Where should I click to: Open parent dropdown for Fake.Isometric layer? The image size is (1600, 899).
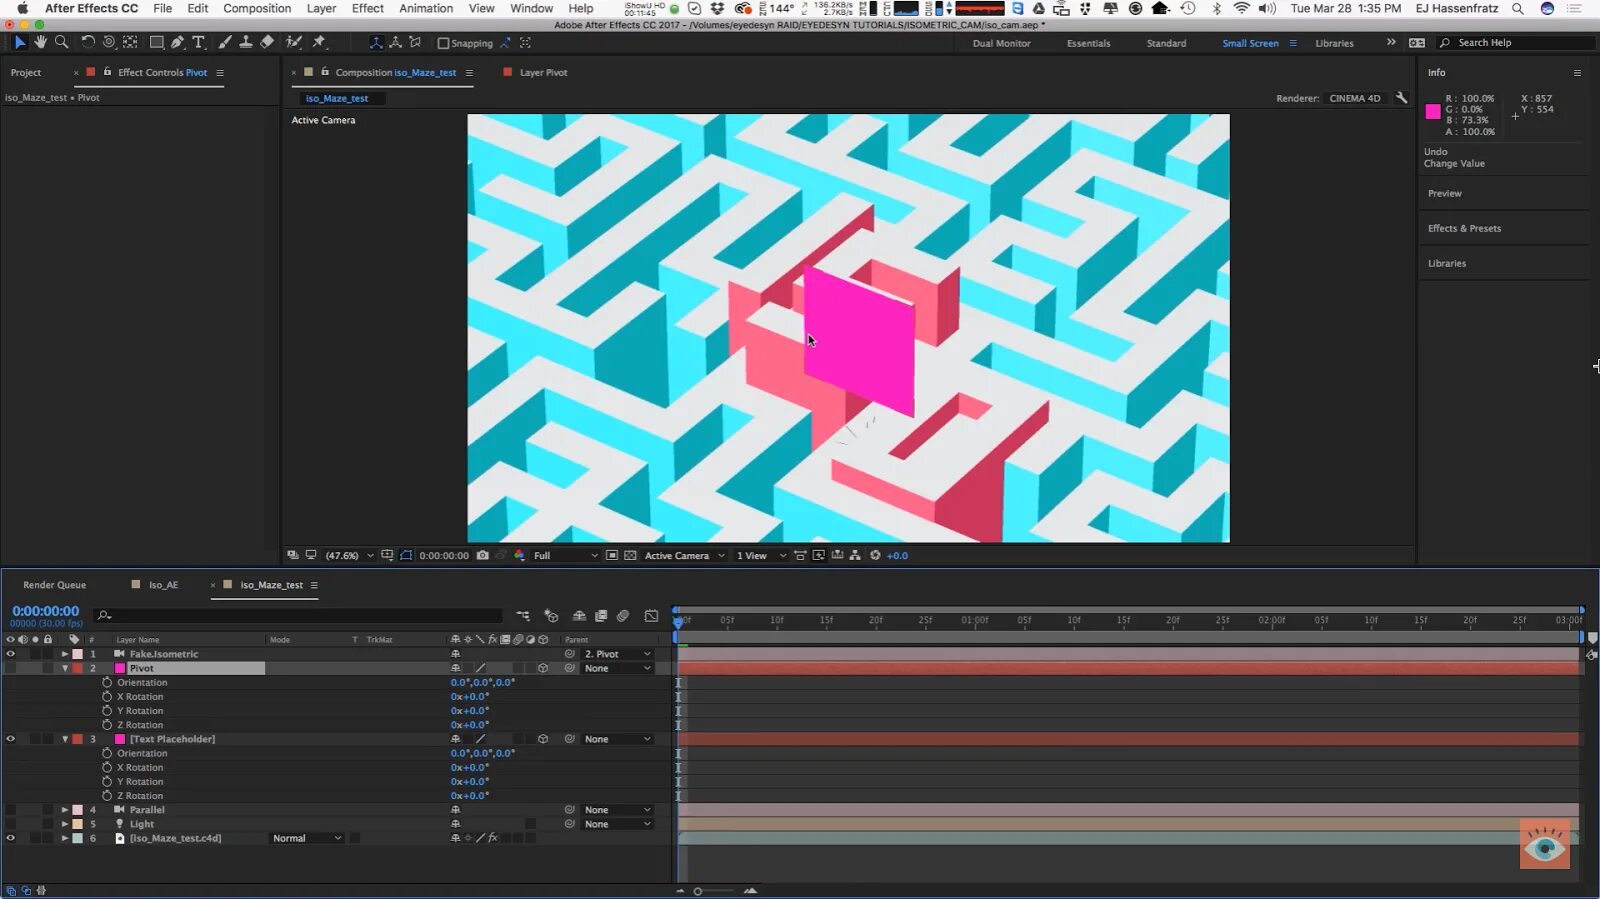tap(618, 654)
